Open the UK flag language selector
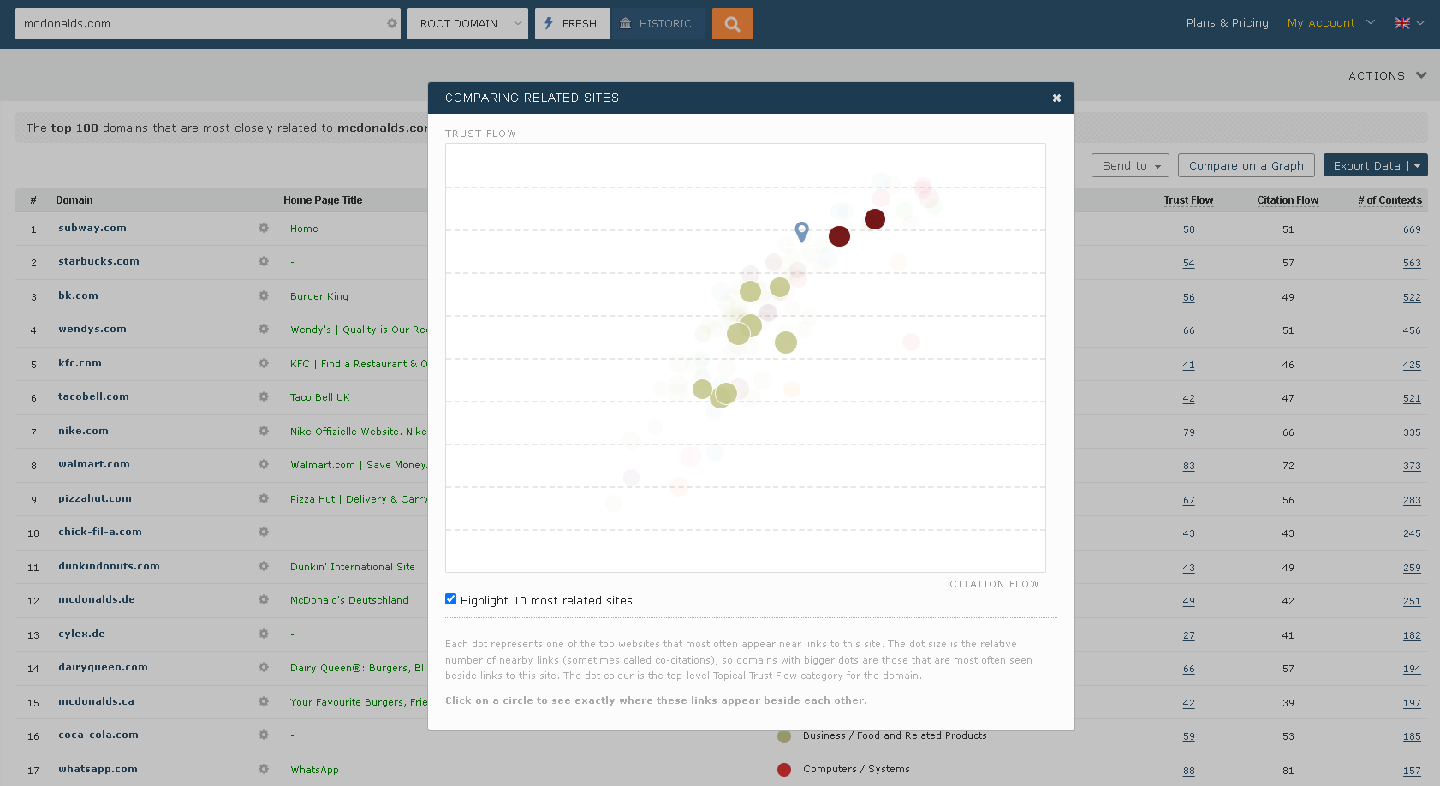1440x786 pixels. 1409,23
